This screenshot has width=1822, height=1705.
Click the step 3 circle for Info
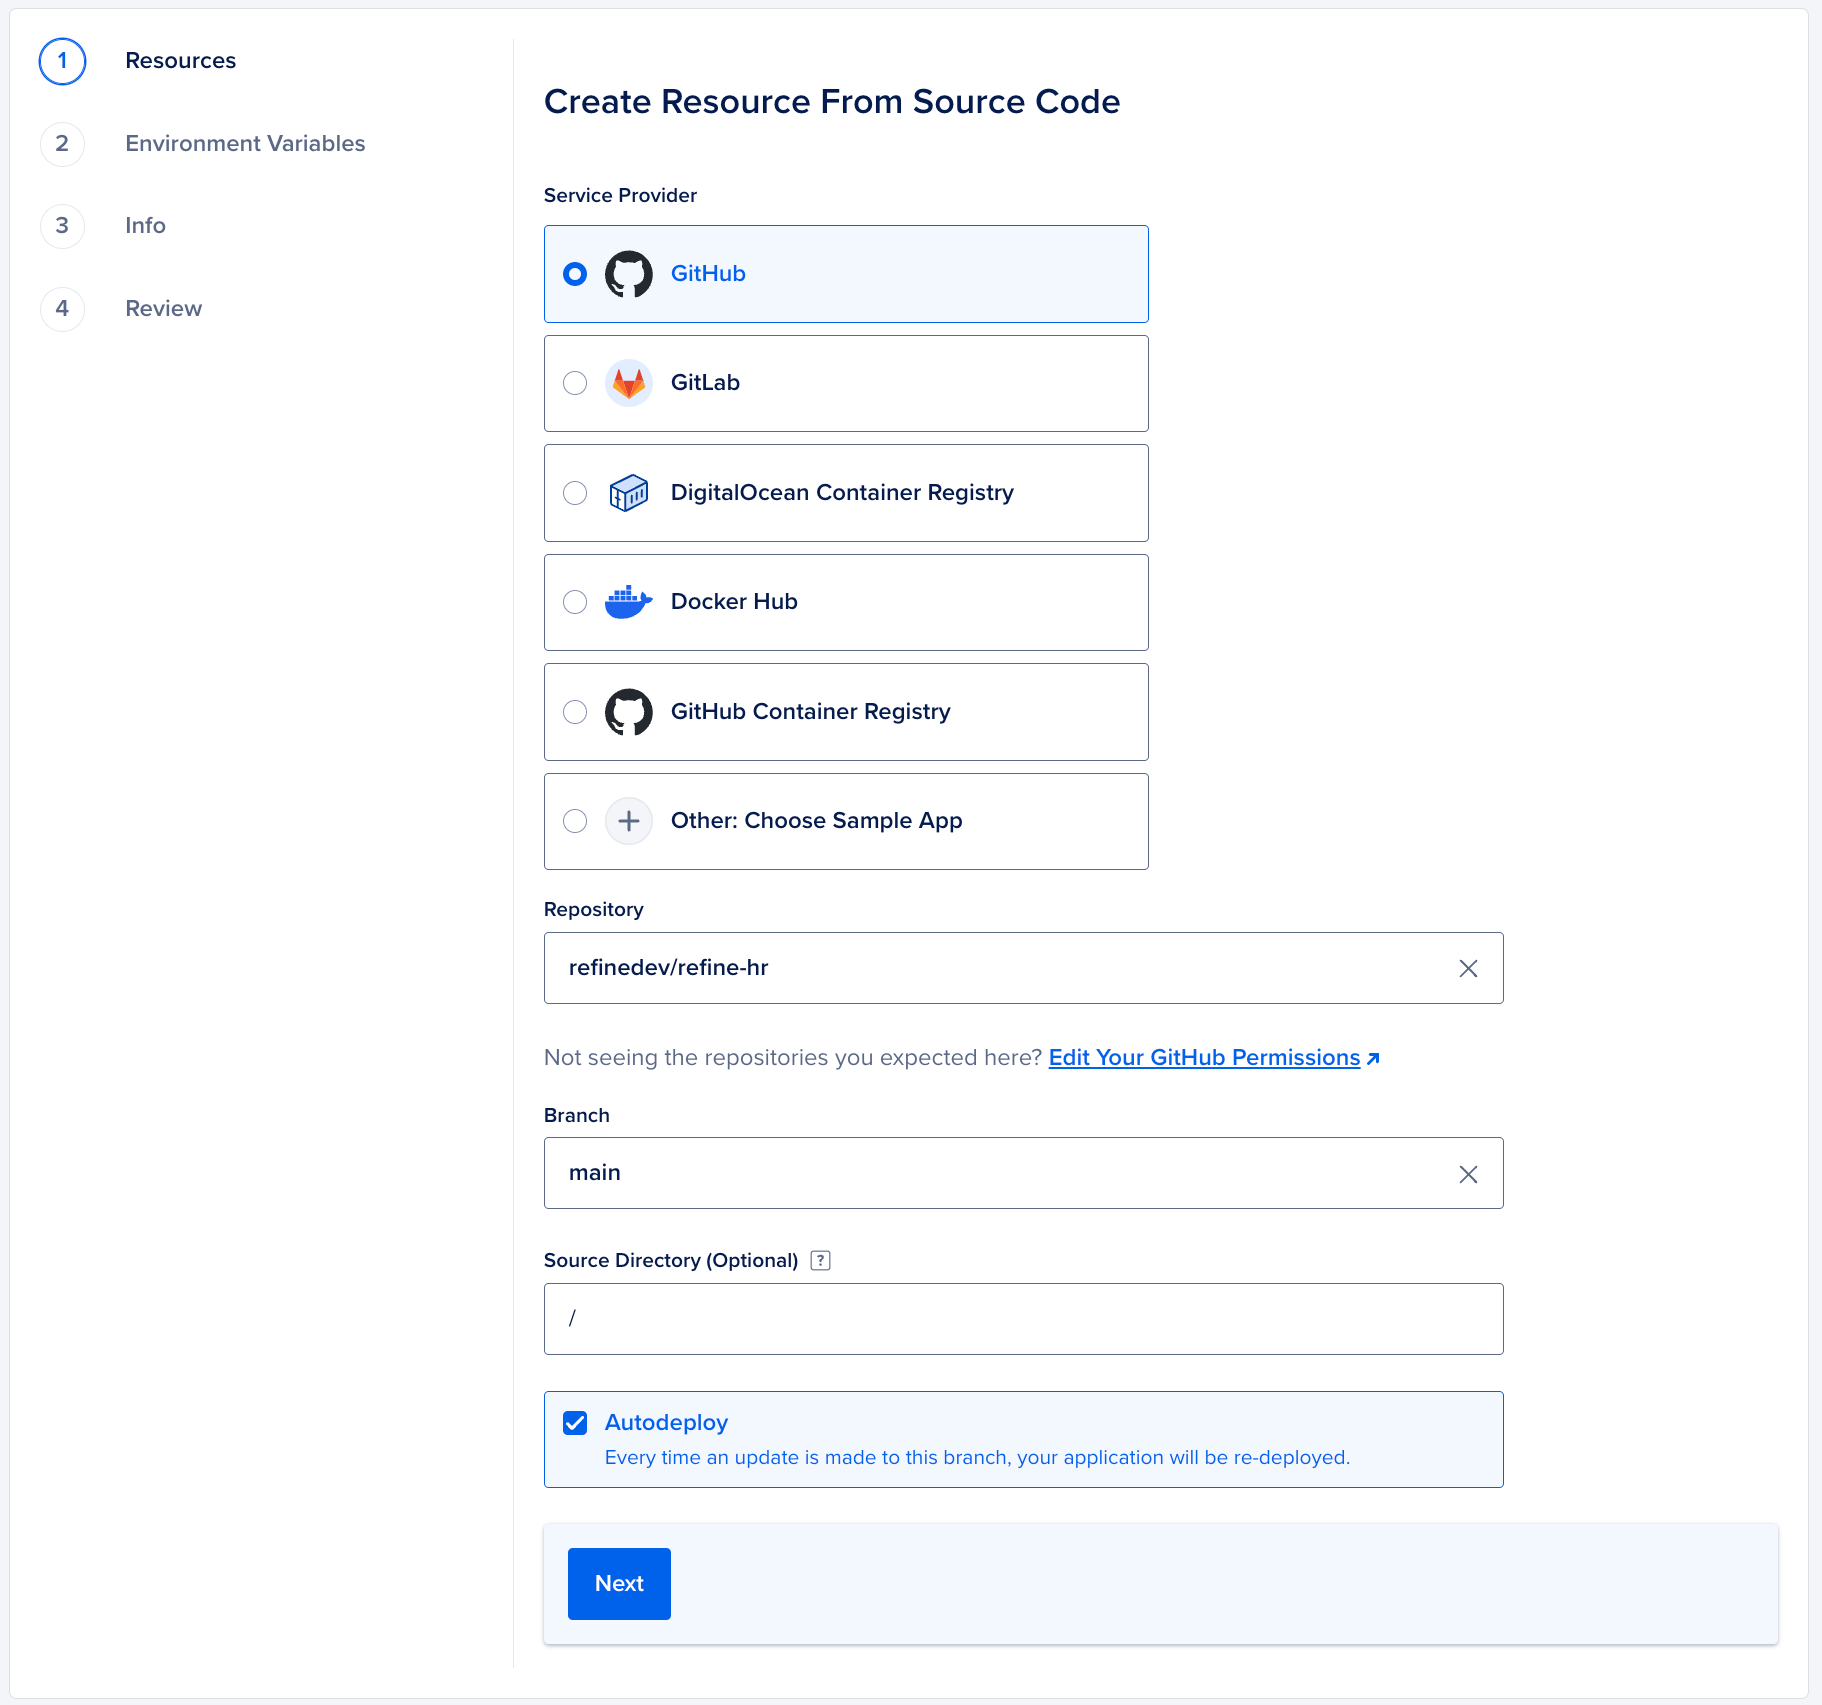pos(62,226)
